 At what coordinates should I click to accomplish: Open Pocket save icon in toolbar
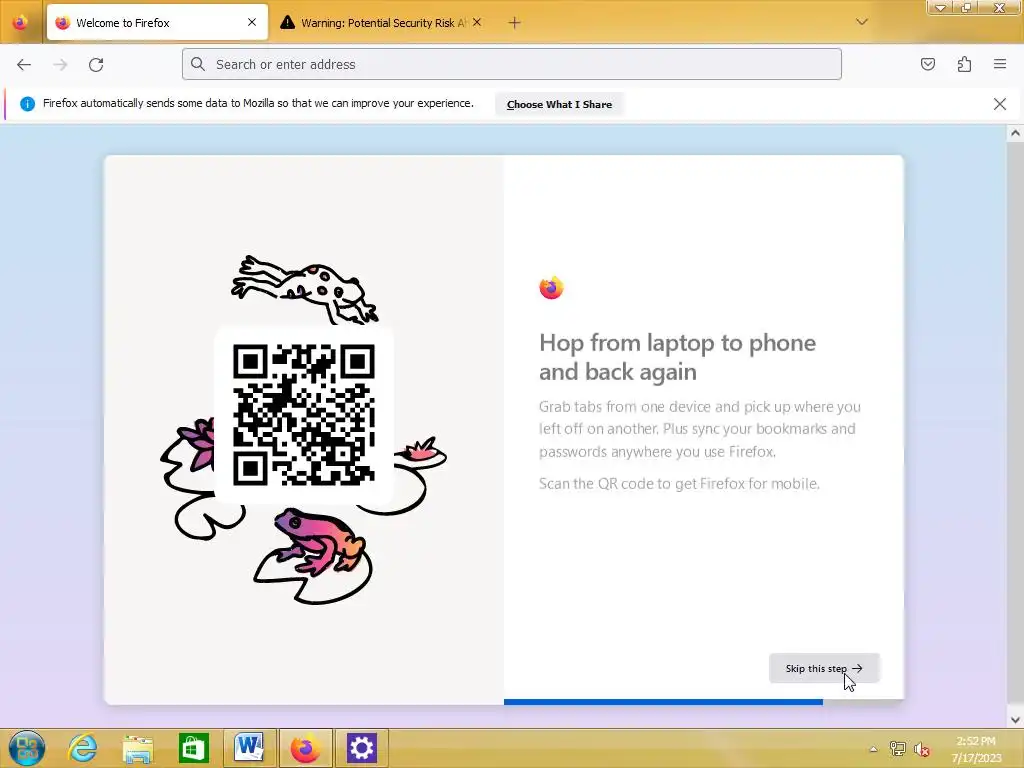pyautogui.click(x=927, y=64)
